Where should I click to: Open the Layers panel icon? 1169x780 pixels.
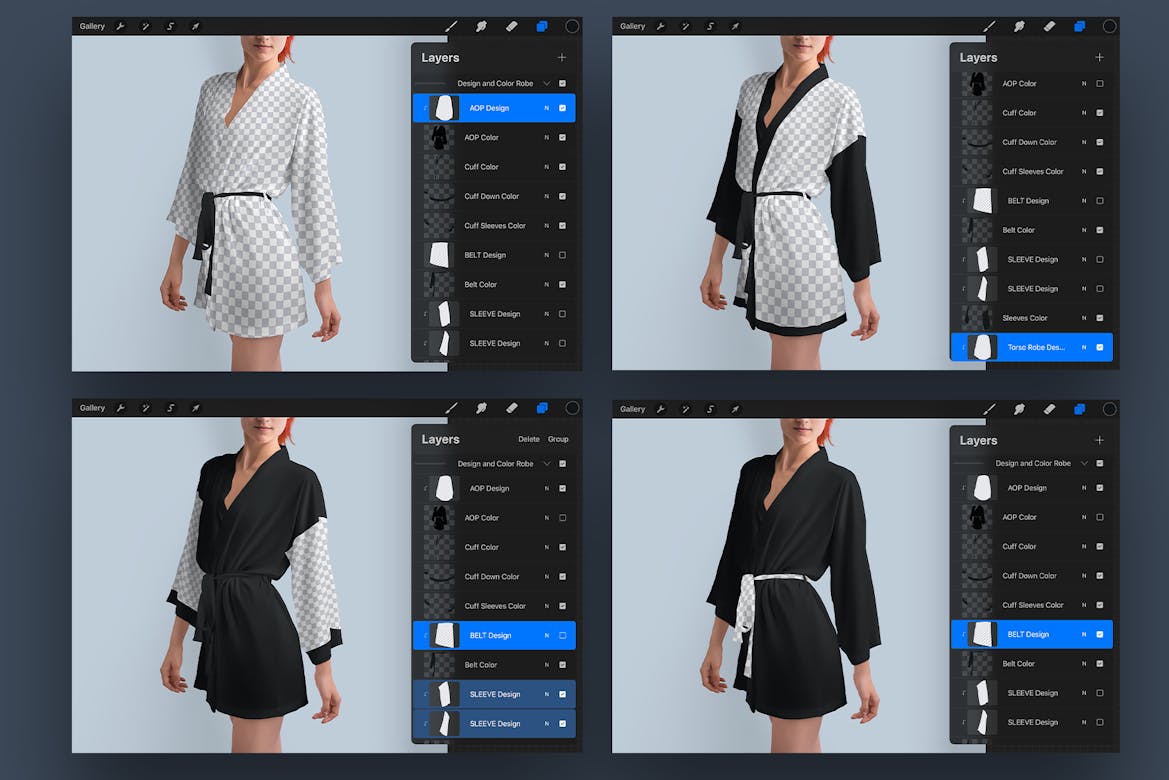pos(542,26)
